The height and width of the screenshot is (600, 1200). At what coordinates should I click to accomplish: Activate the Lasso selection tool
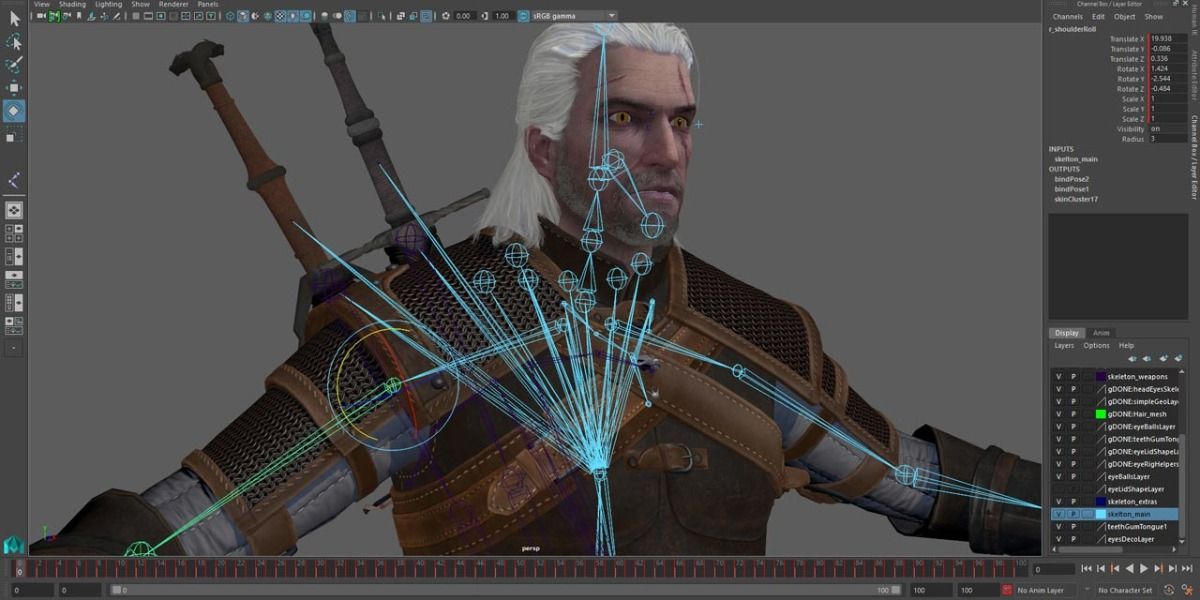tap(14, 63)
